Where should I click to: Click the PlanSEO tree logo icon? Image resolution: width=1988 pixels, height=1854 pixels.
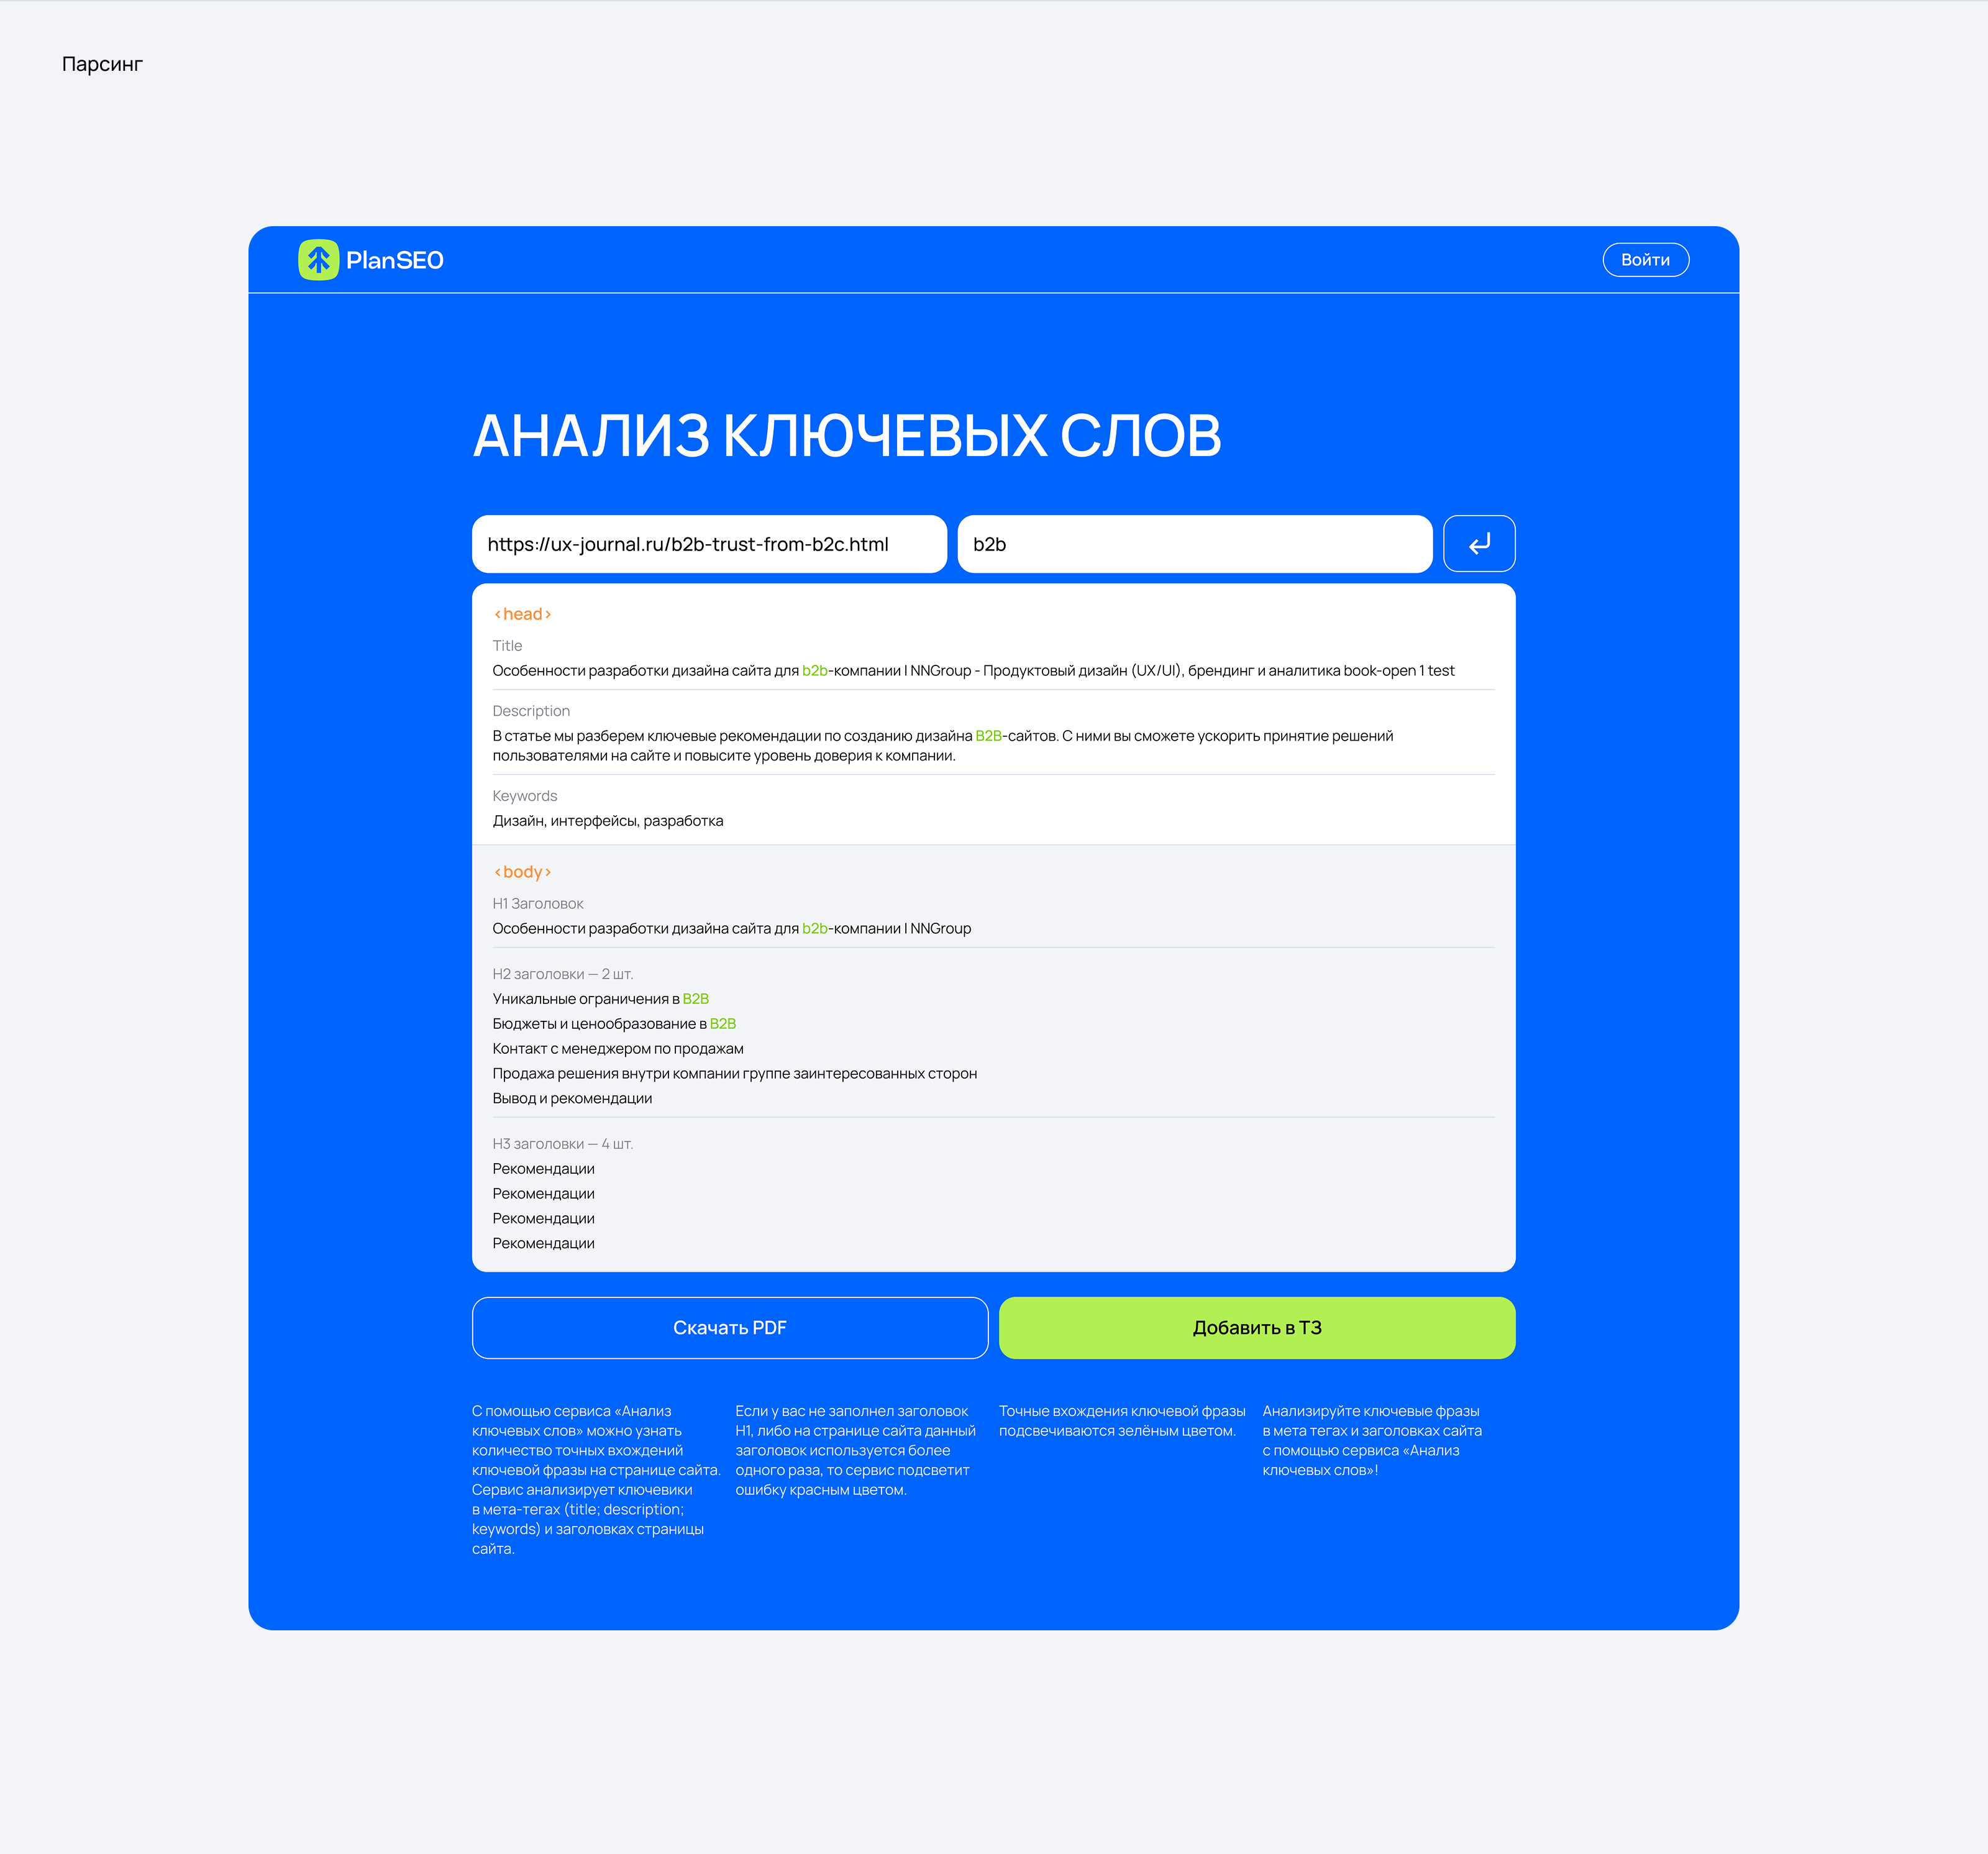point(320,259)
